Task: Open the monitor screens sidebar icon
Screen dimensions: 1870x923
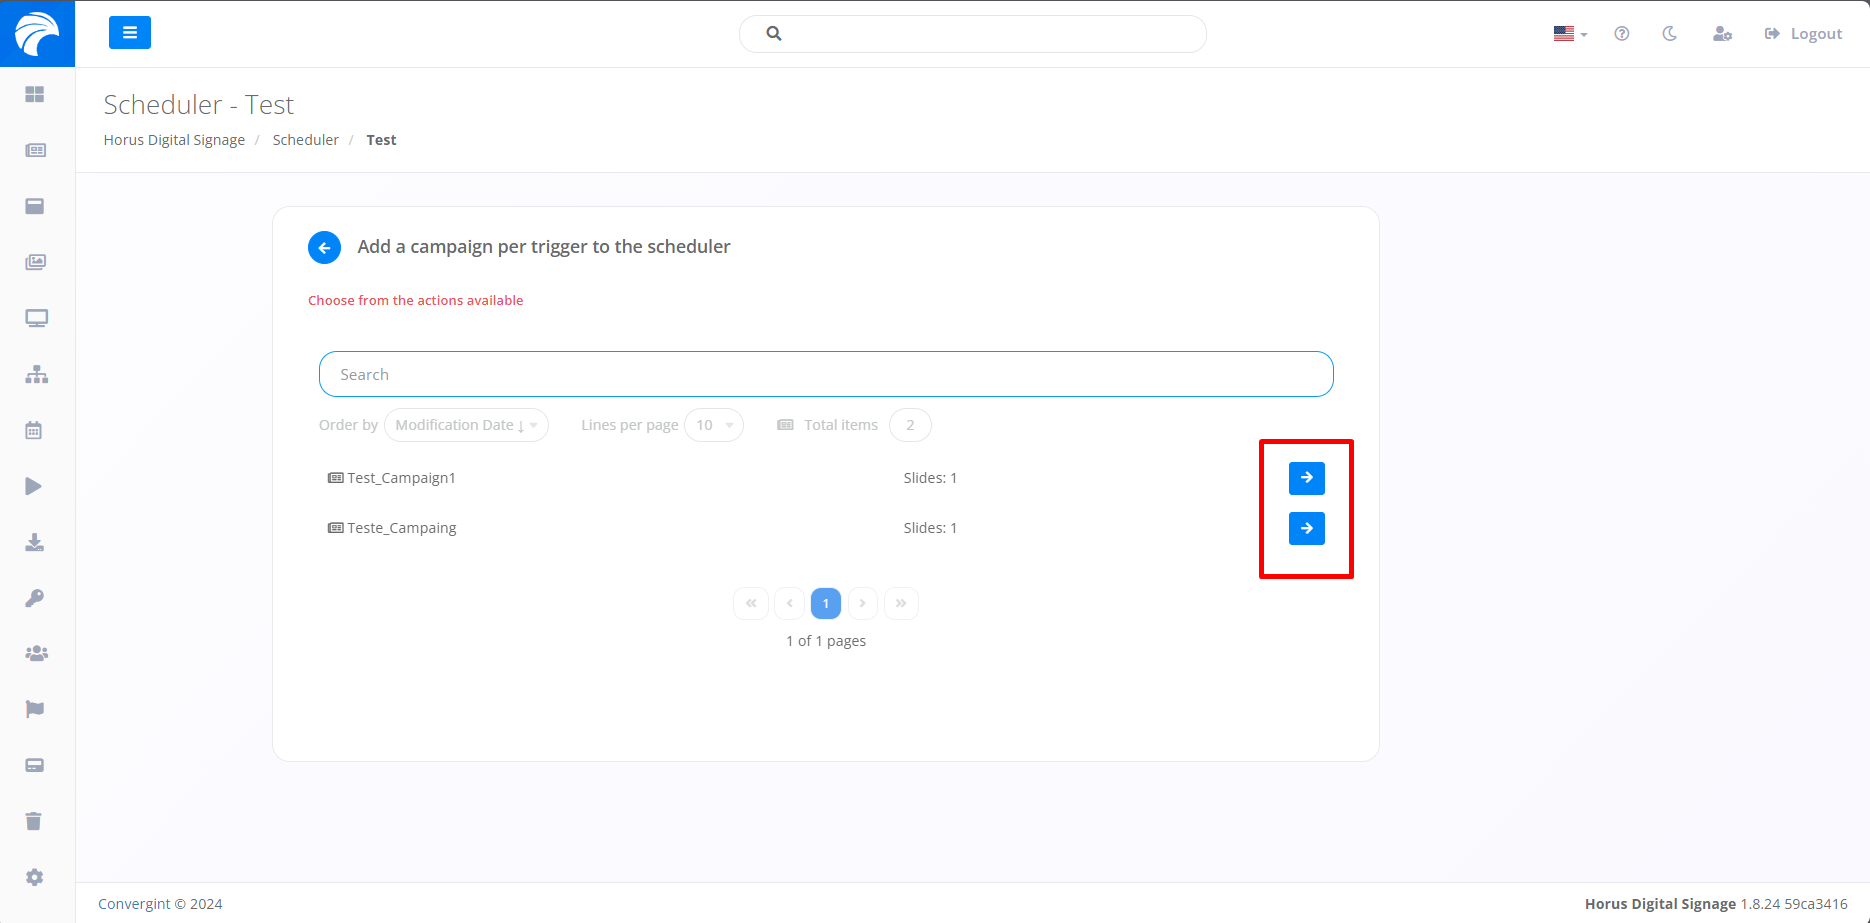Action: [36, 319]
